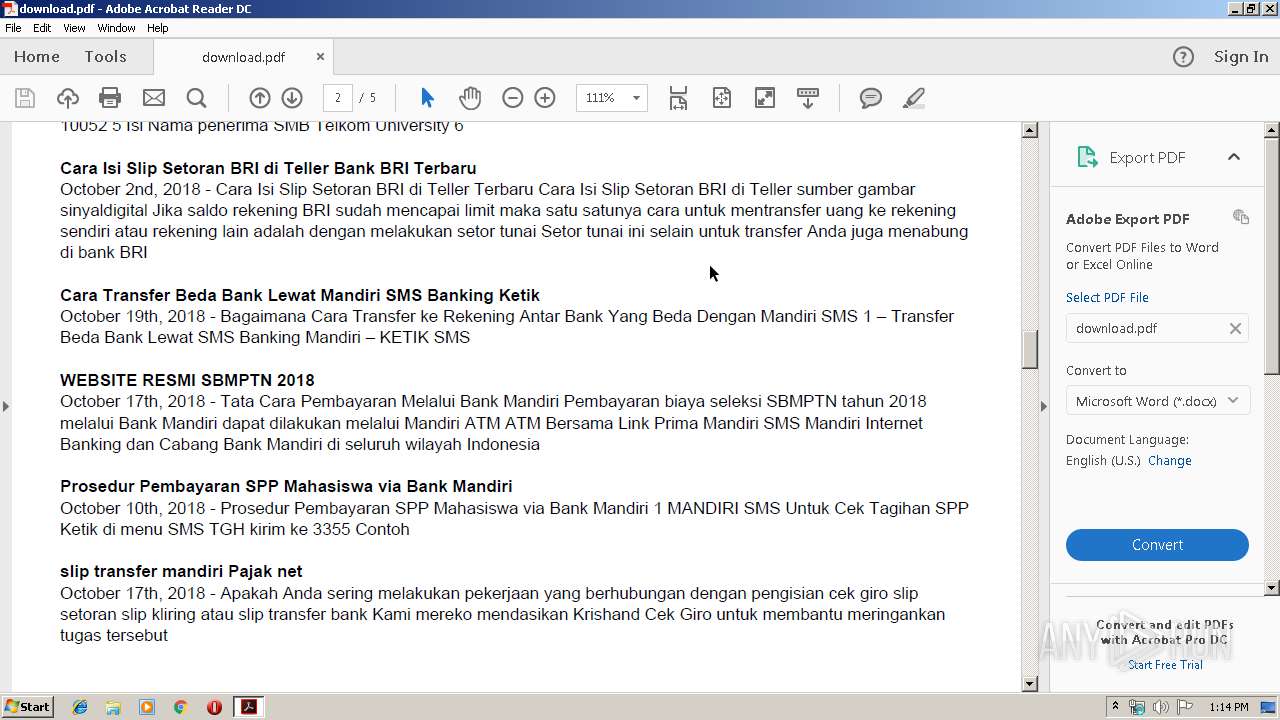Zoom in with plus button
The height and width of the screenshot is (720, 1280).
[545, 98]
